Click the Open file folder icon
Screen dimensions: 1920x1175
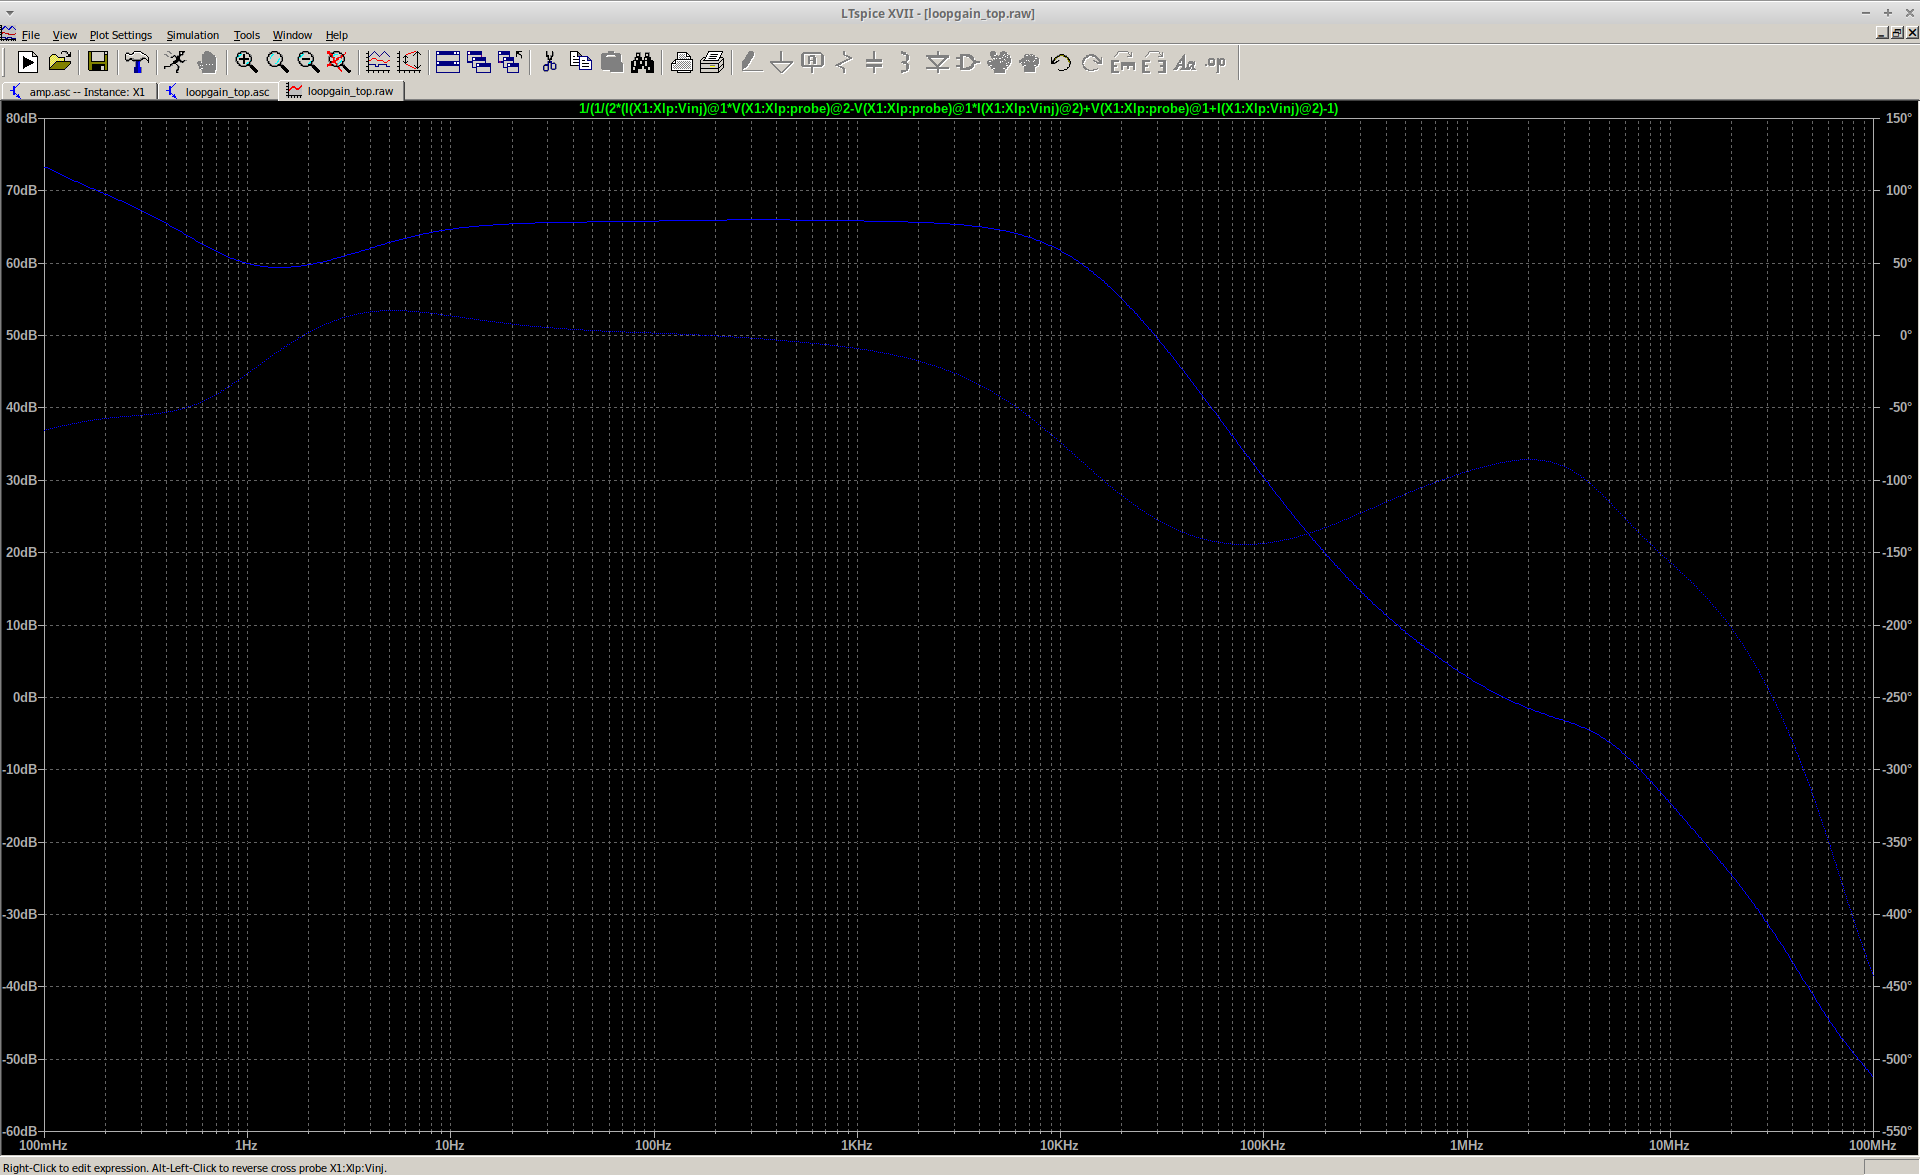[60, 63]
